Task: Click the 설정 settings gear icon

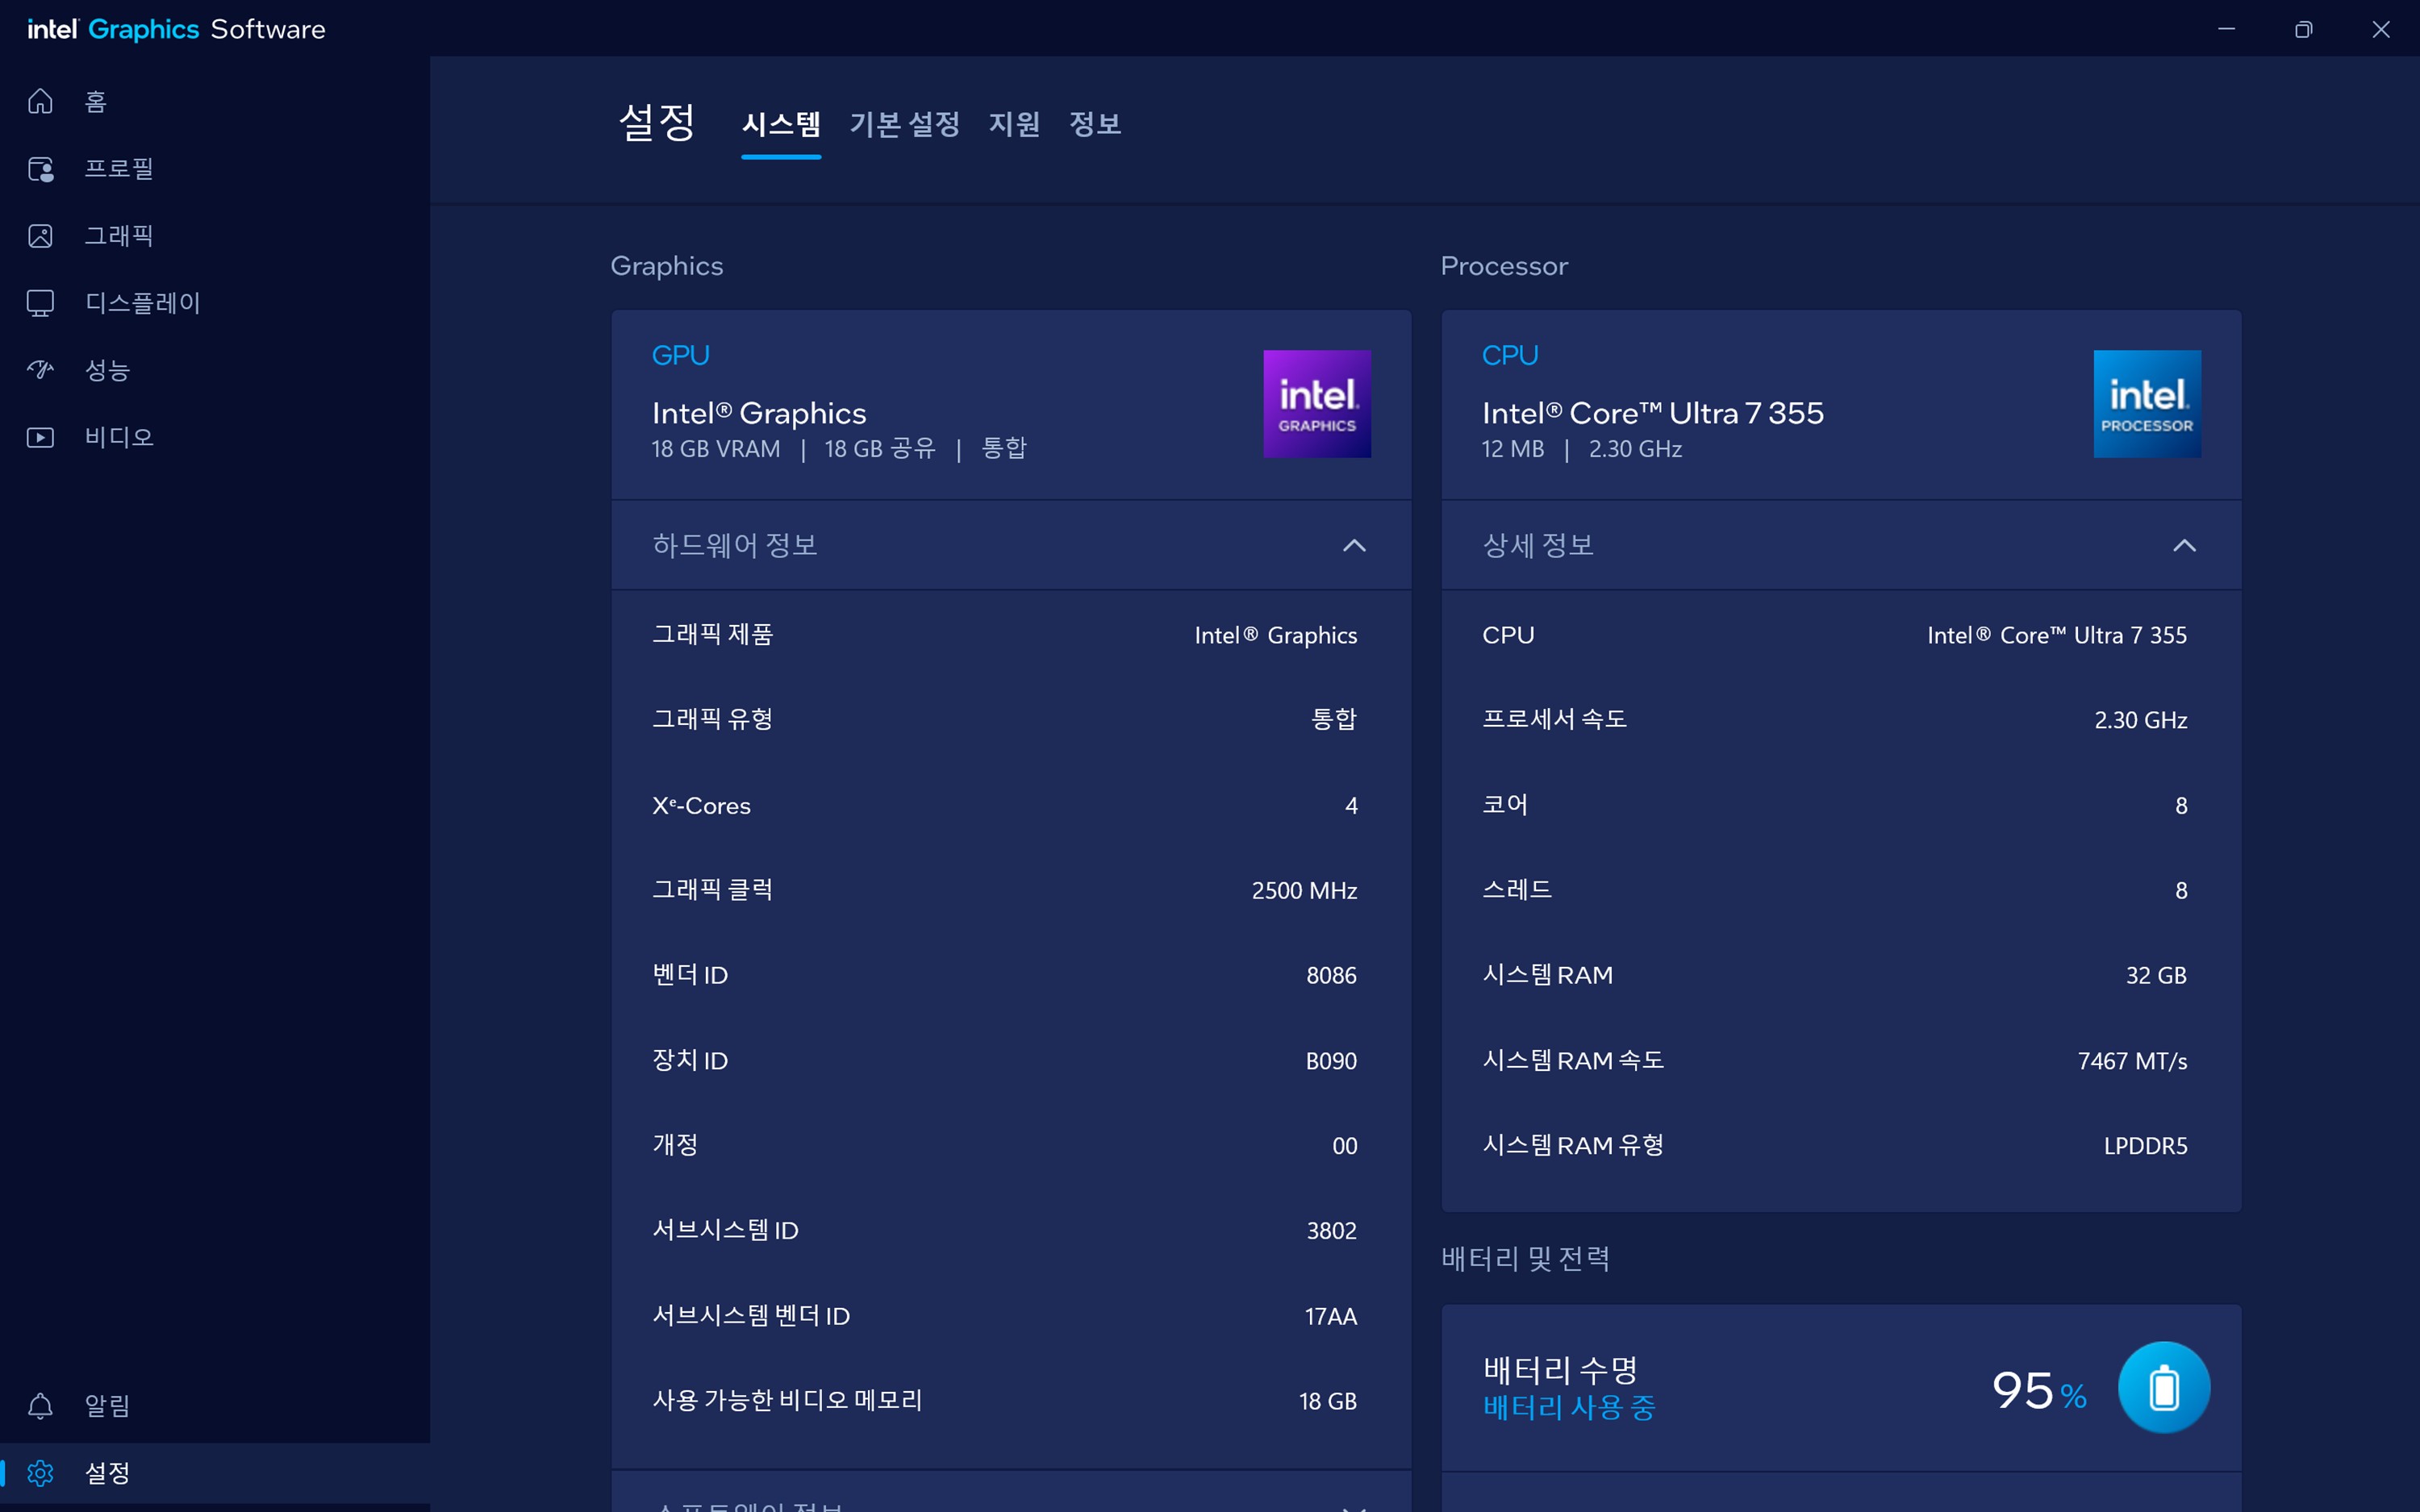Action: click(40, 1473)
